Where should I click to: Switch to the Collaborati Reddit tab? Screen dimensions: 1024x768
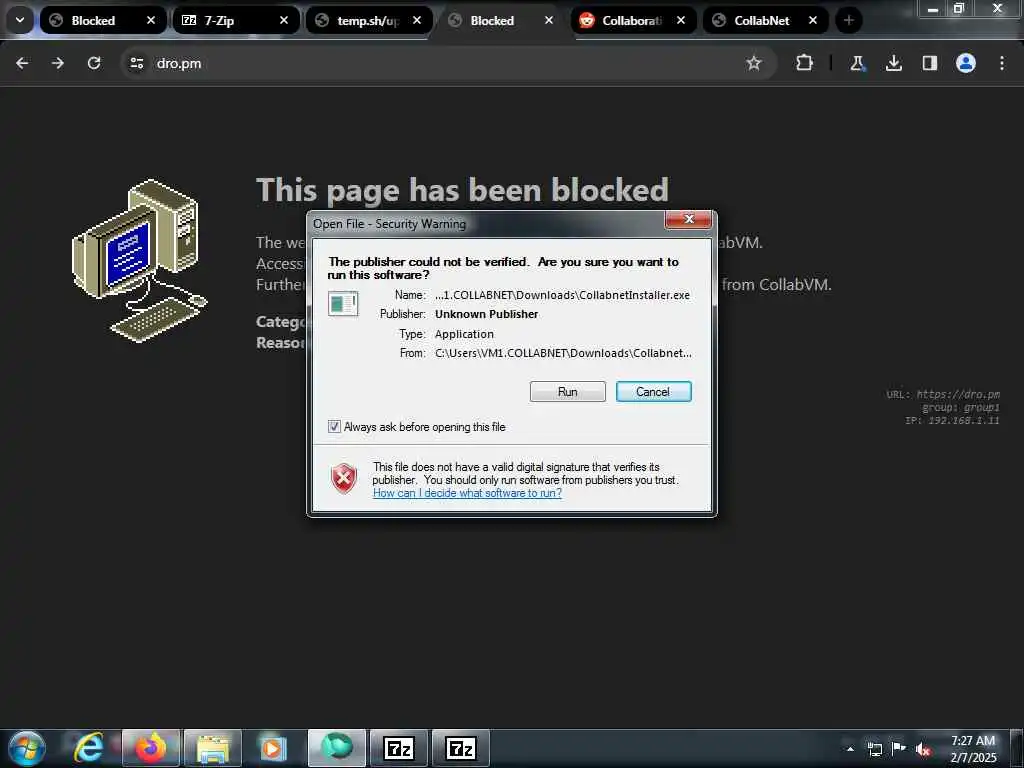point(631,21)
